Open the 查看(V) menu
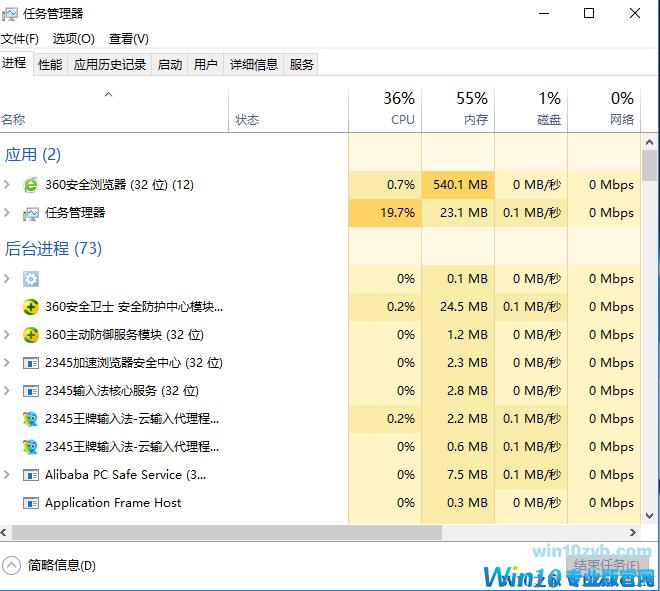The image size is (660, 591). tap(129, 38)
